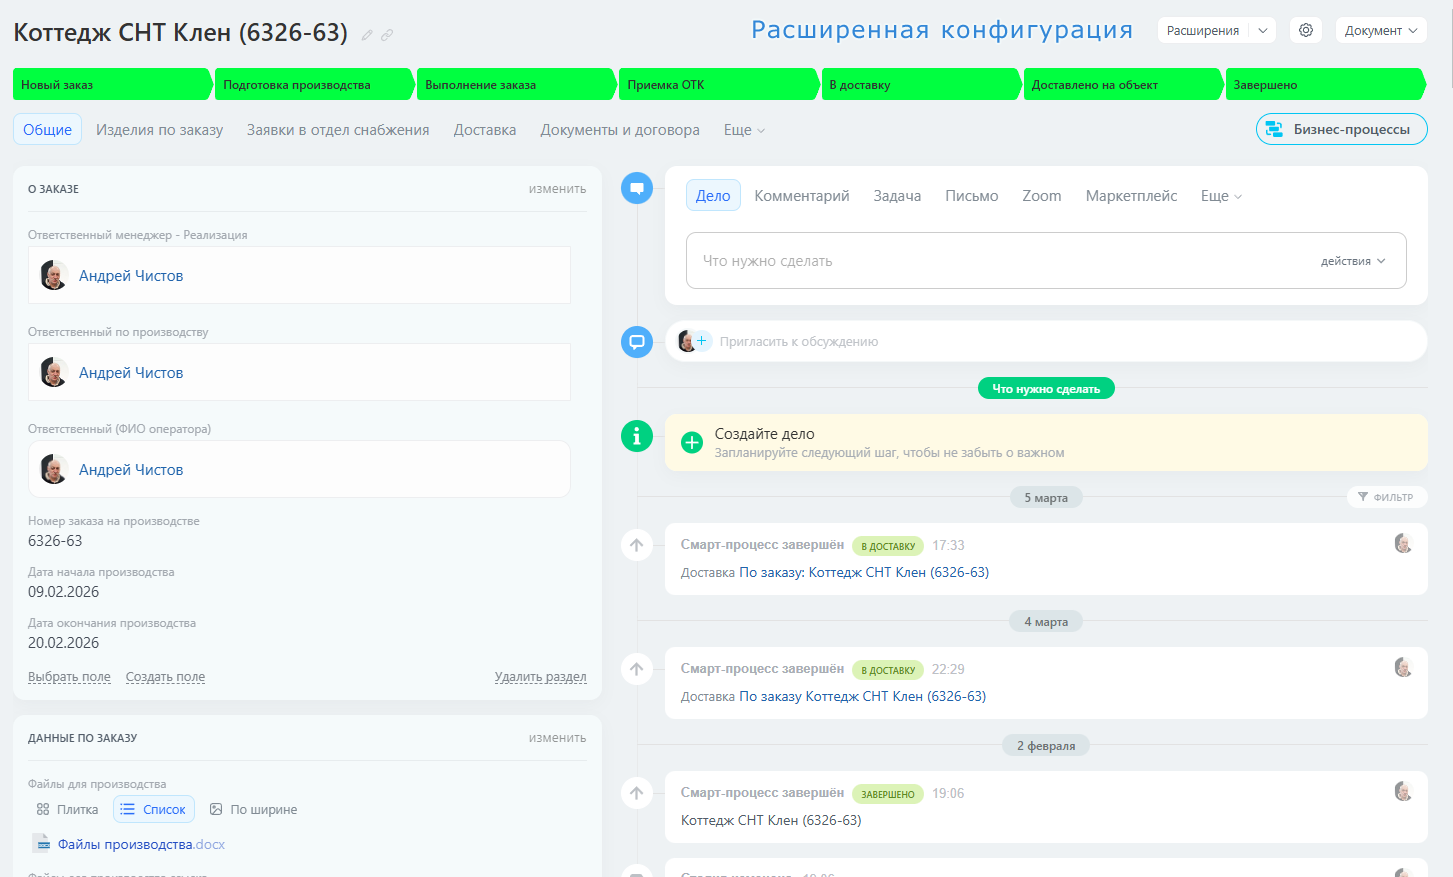Set stage to В доставку
This screenshot has height=877, width=1453.
tap(921, 85)
